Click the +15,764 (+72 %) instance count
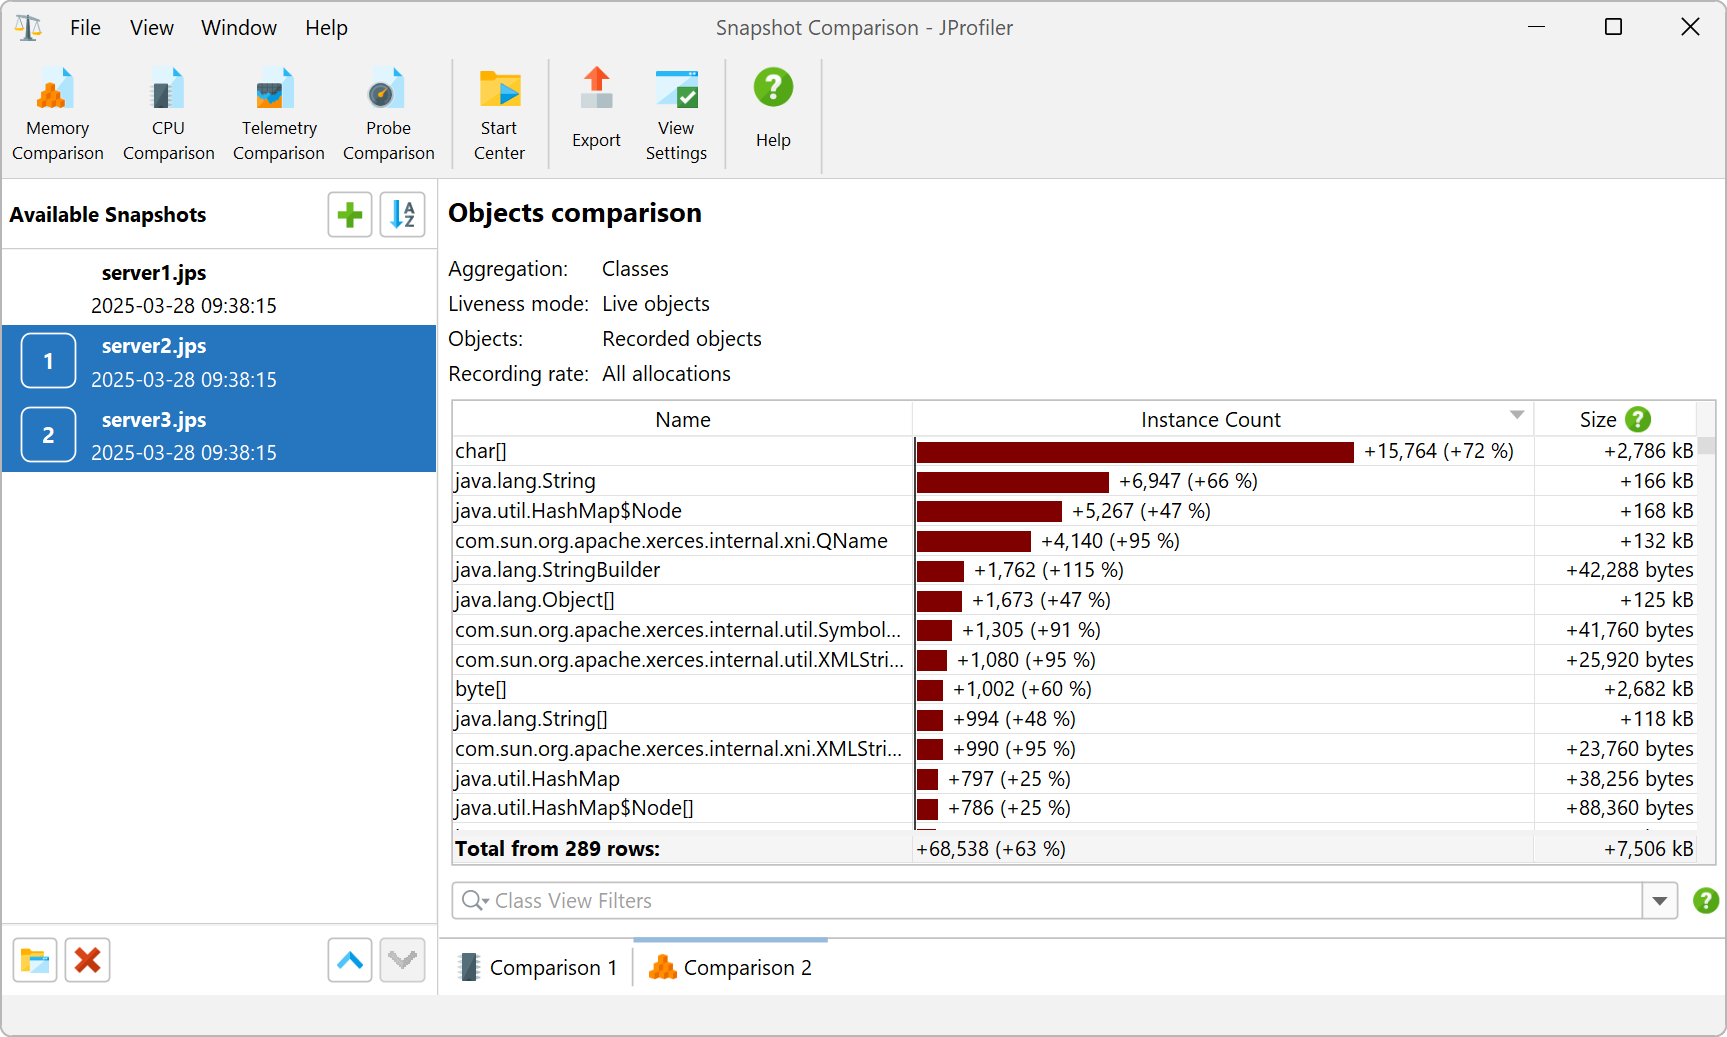1727x1037 pixels. click(x=1439, y=451)
